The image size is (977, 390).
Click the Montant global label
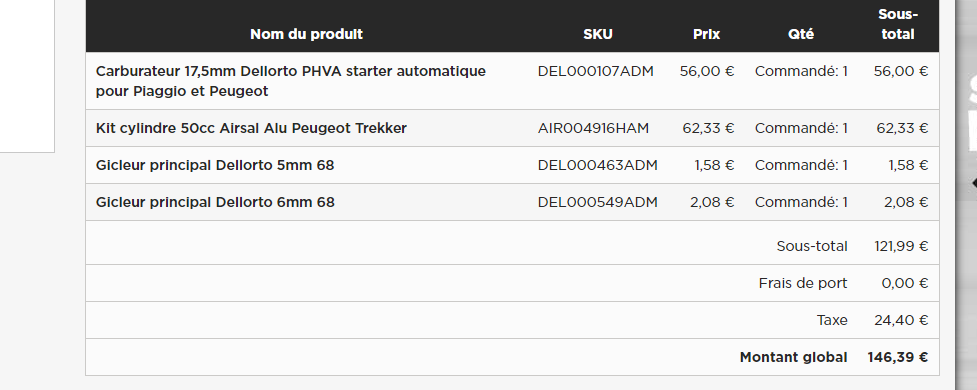[x=793, y=358]
